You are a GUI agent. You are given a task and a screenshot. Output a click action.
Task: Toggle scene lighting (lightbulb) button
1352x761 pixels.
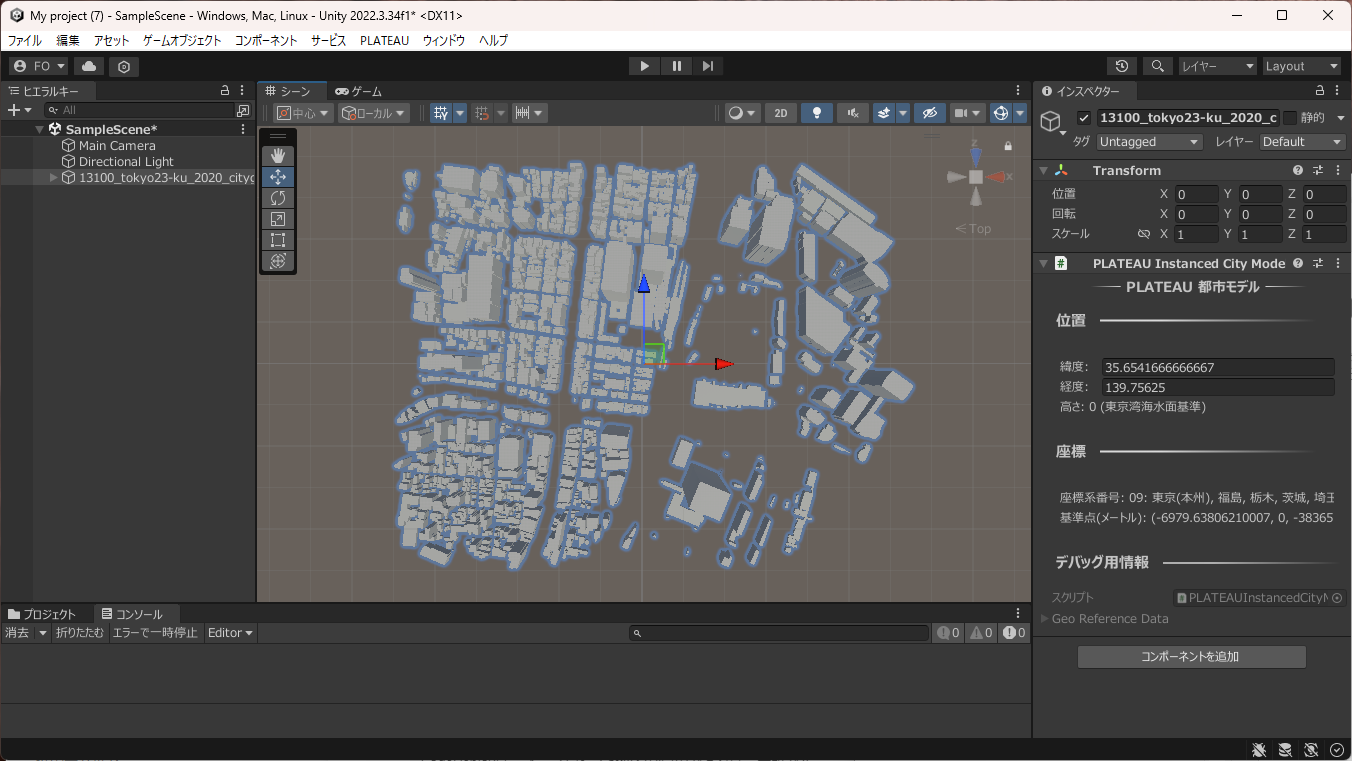coord(817,113)
